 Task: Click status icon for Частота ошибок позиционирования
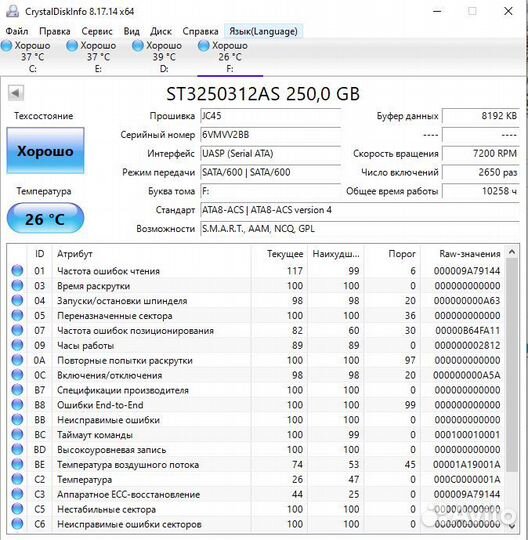pos(17,330)
